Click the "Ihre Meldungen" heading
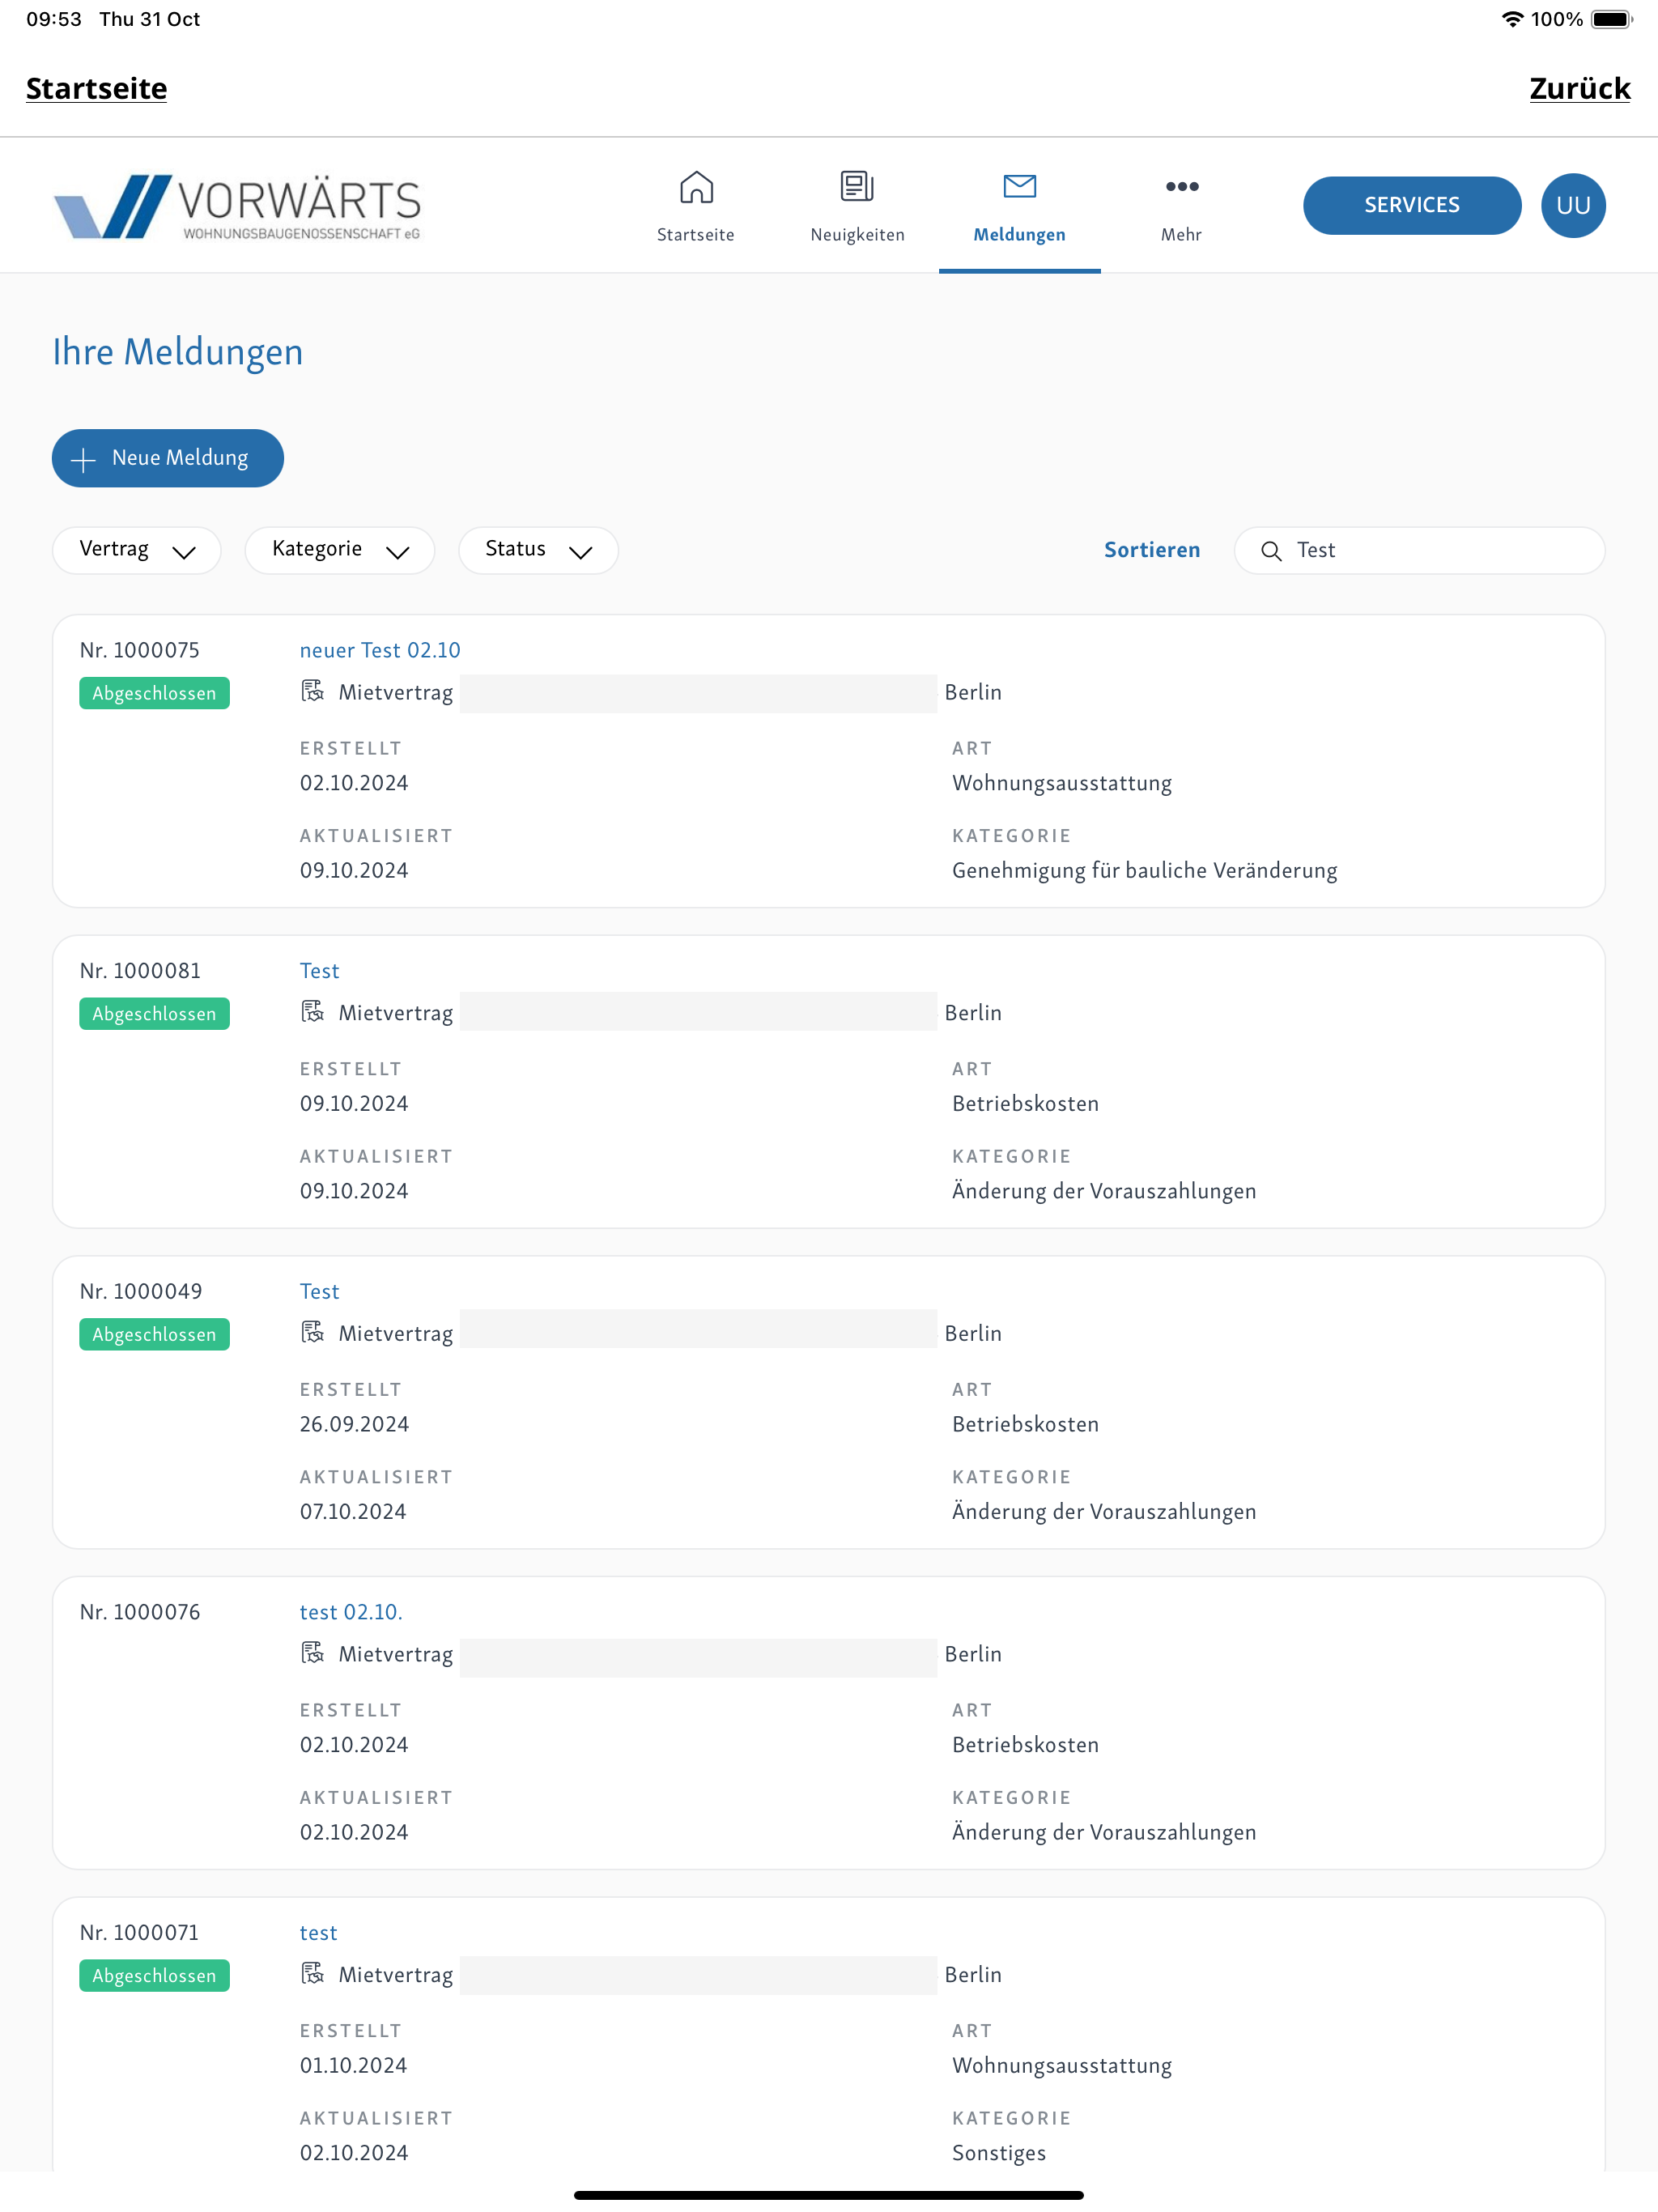1658x2212 pixels. point(178,352)
